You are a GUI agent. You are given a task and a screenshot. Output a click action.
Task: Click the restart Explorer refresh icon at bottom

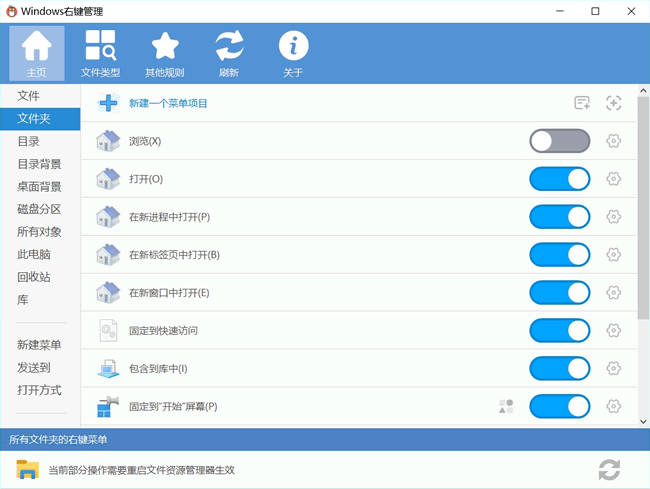point(609,470)
